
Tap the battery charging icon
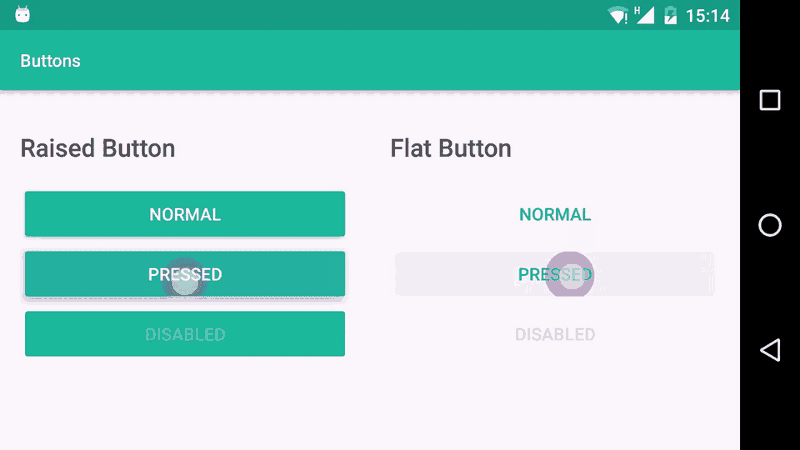click(x=670, y=15)
